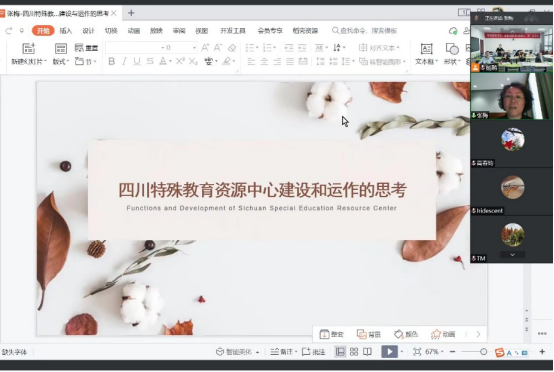Toggle Italic formatting button
554x372 pixels.
pos(124,61)
